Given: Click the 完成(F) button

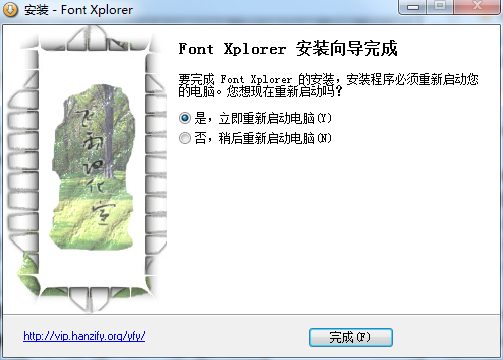Looking at the screenshot, I should click(351, 337).
